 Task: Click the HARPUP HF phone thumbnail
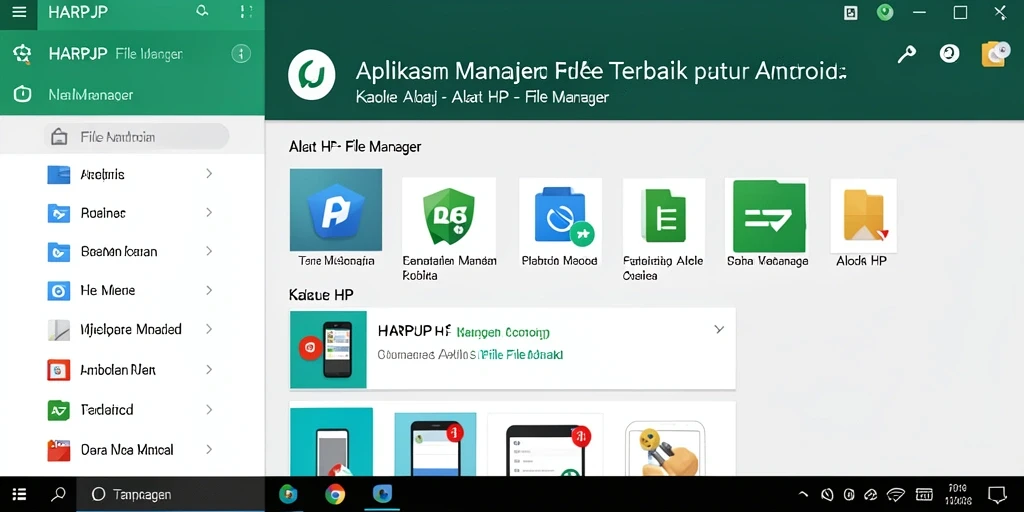point(328,349)
